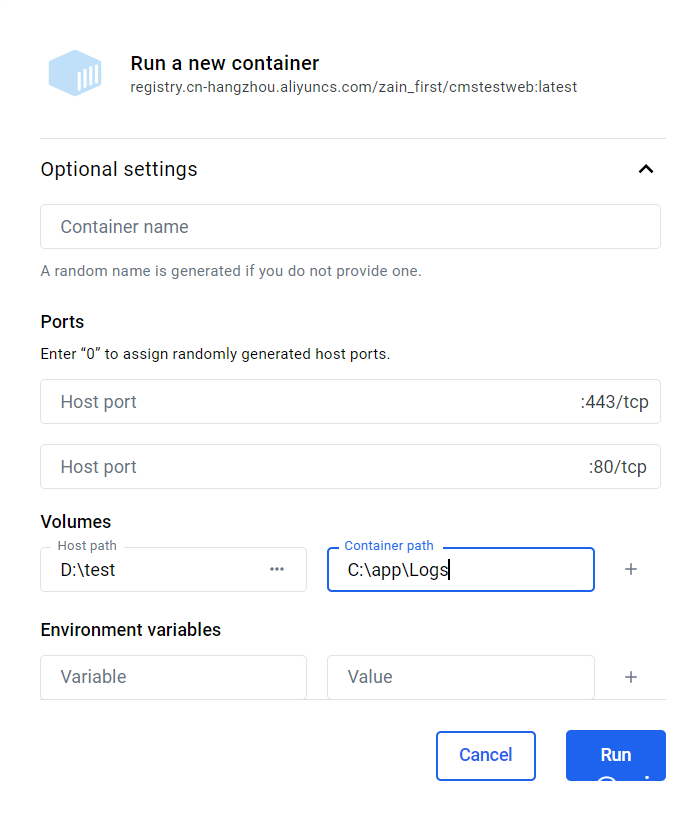This screenshot has width=685, height=815.
Task: Click the Run a new container title
Action: pyautogui.click(x=225, y=63)
